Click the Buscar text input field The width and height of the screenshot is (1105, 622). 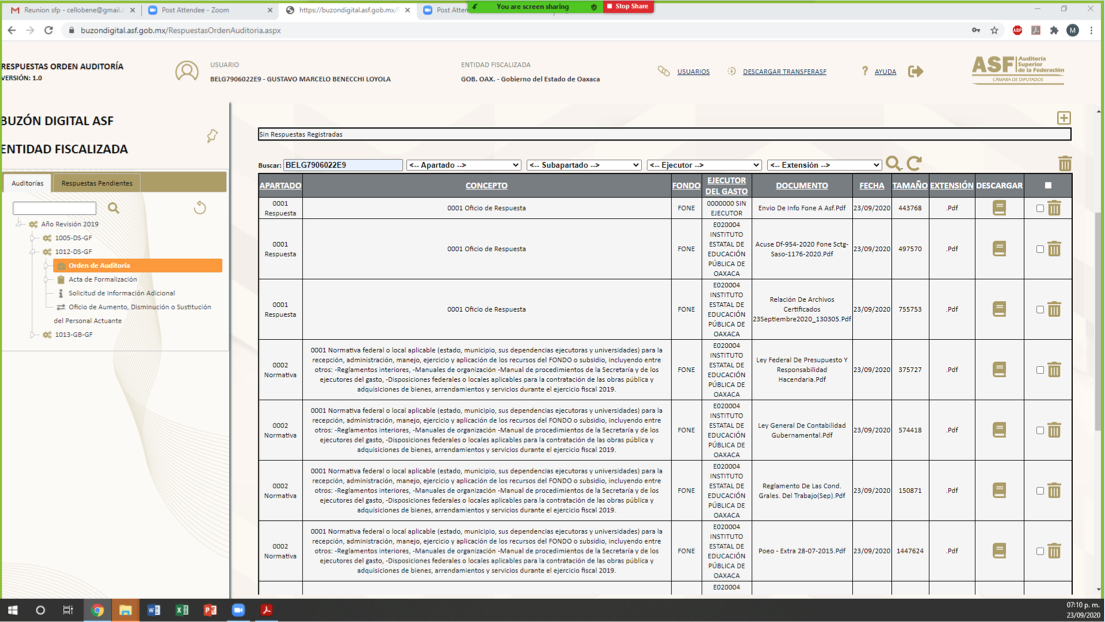coord(343,165)
